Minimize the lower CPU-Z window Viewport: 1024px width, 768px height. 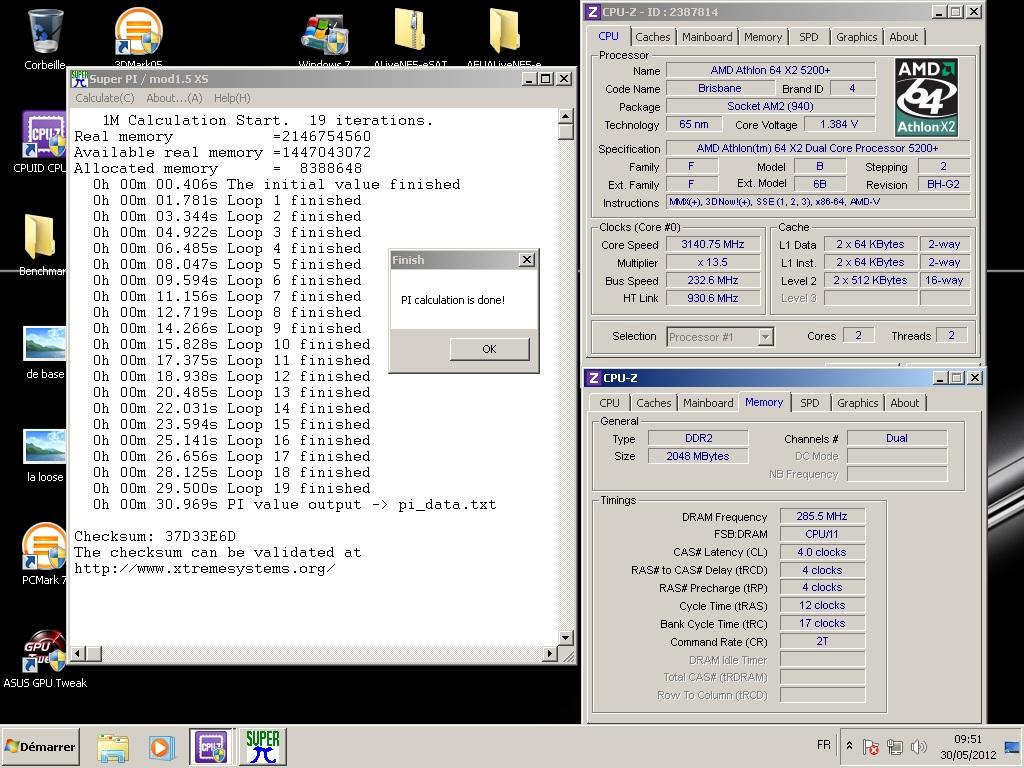tap(941, 378)
